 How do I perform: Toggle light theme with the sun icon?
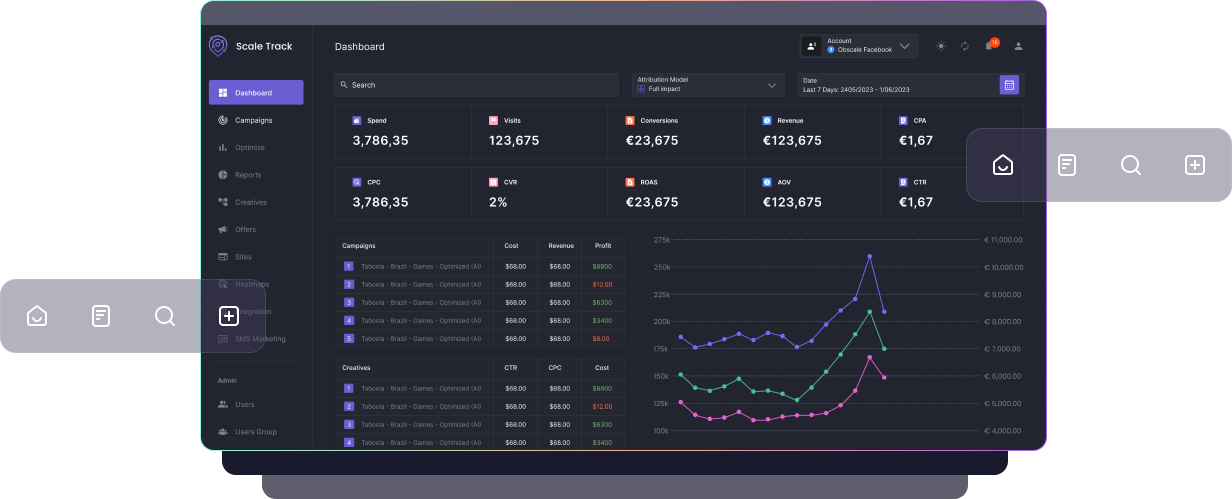pyautogui.click(x=940, y=46)
